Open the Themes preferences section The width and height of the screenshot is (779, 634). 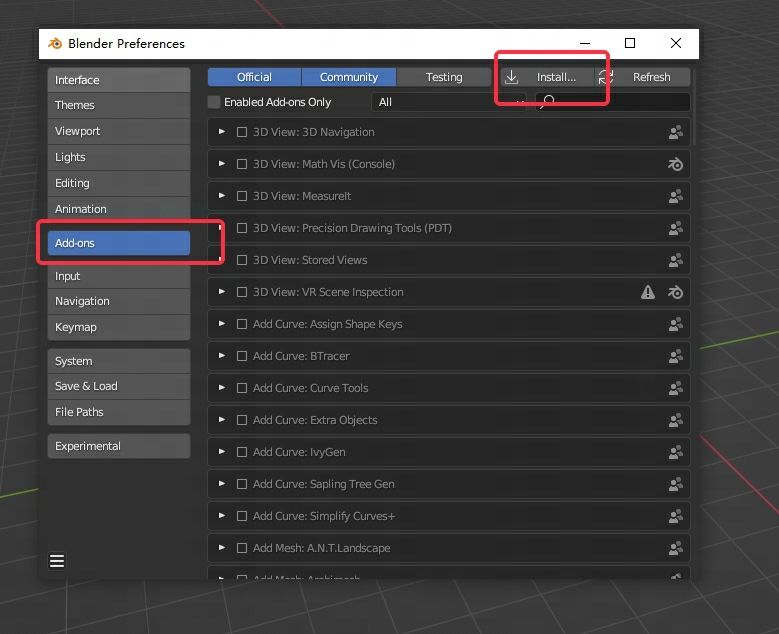point(118,105)
